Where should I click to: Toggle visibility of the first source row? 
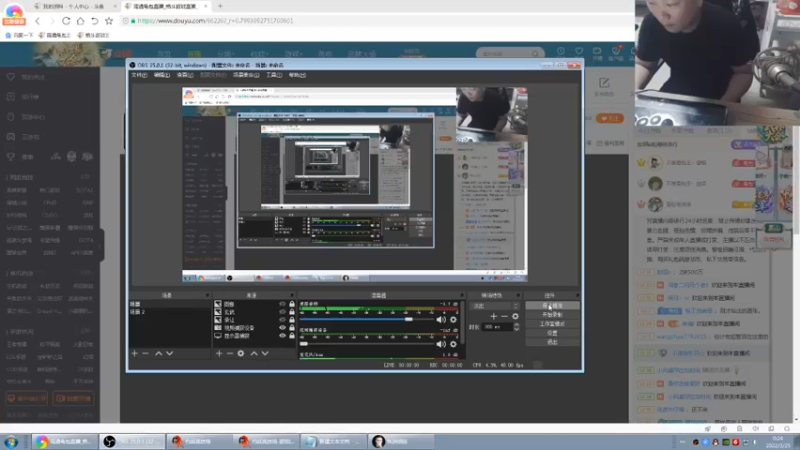(282, 304)
